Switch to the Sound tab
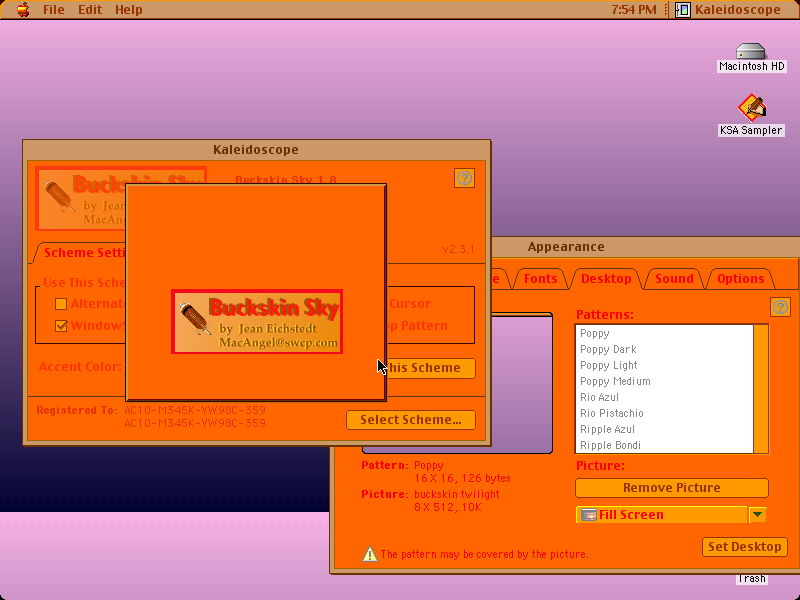Image resolution: width=800 pixels, height=600 pixels. [674, 279]
